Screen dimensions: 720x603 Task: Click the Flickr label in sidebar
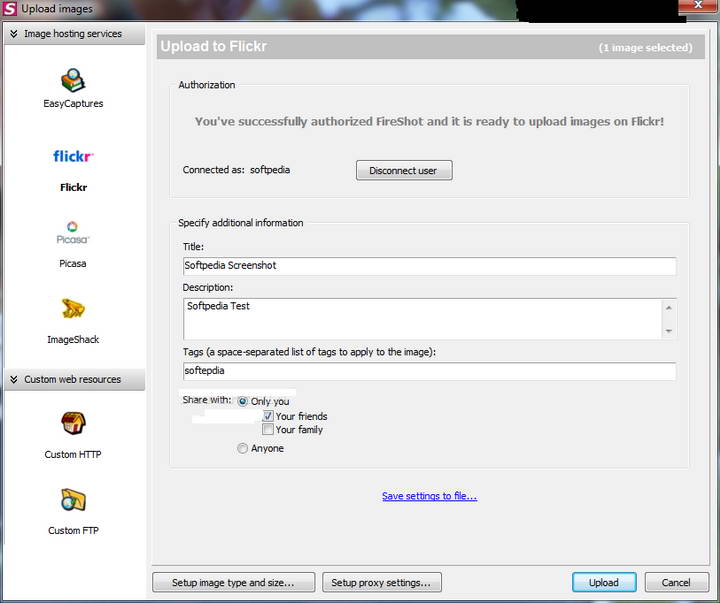73,187
